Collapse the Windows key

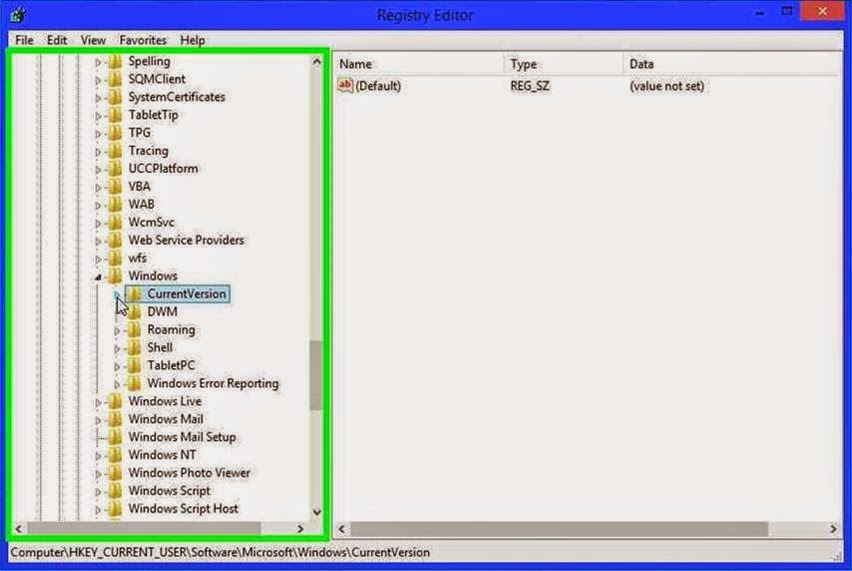click(98, 277)
